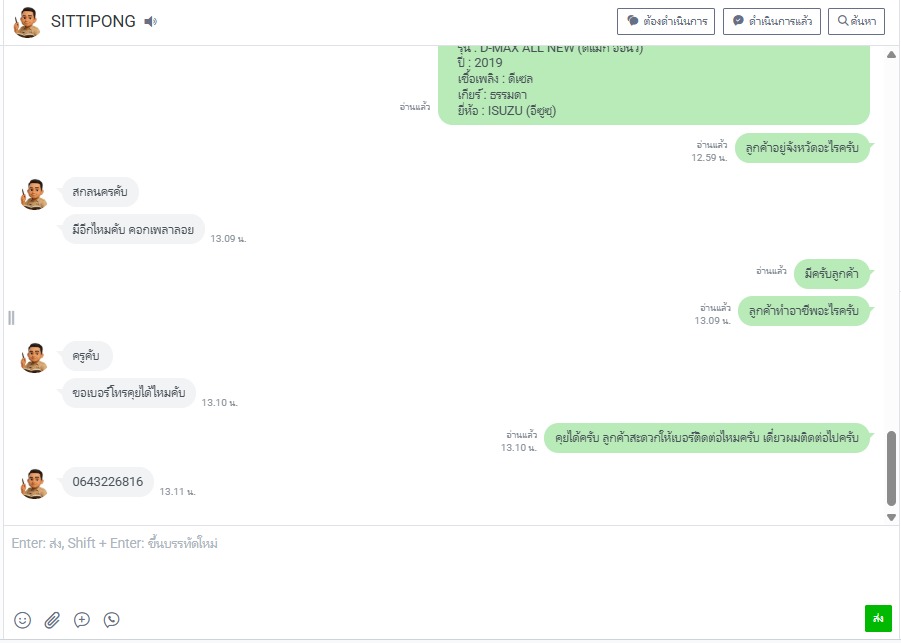Image resolution: width=901 pixels, height=643 pixels.
Task: Select the phone number 0643226816 message
Action: click(107, 482)
